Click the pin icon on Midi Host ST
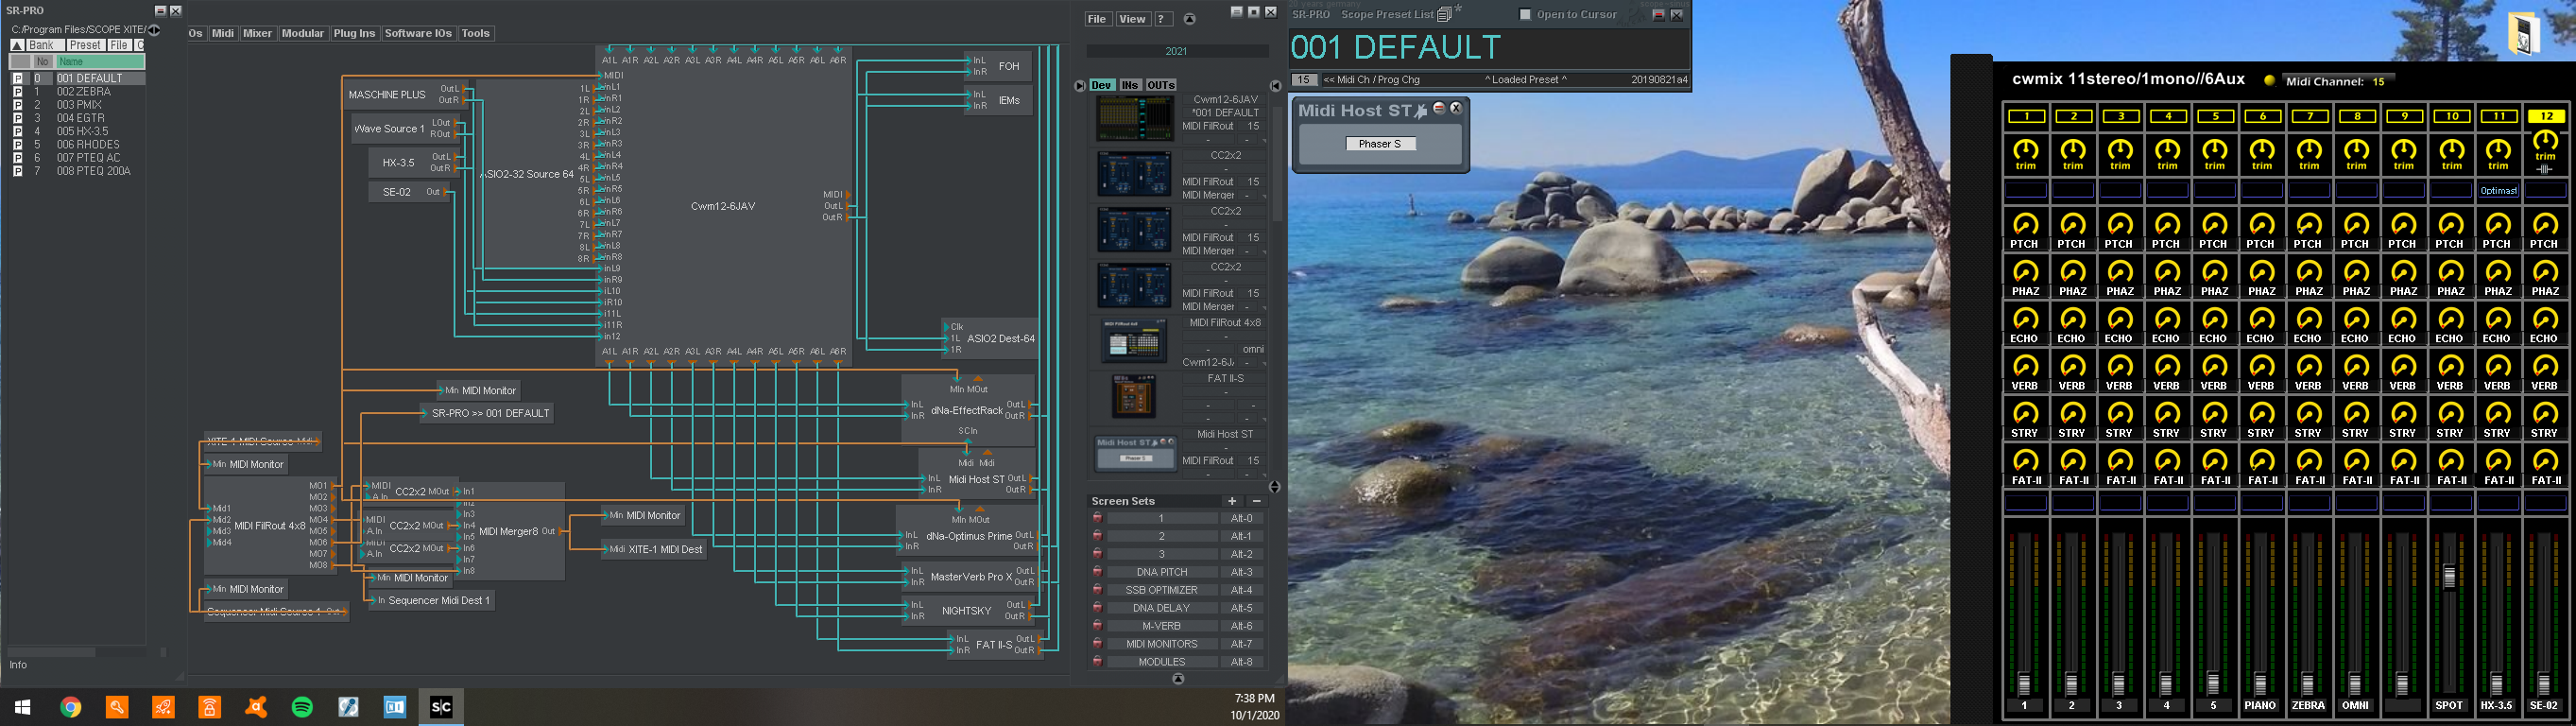This screenshot has width=2576, height=726. pyautogui.click(x=1421, y=110)
